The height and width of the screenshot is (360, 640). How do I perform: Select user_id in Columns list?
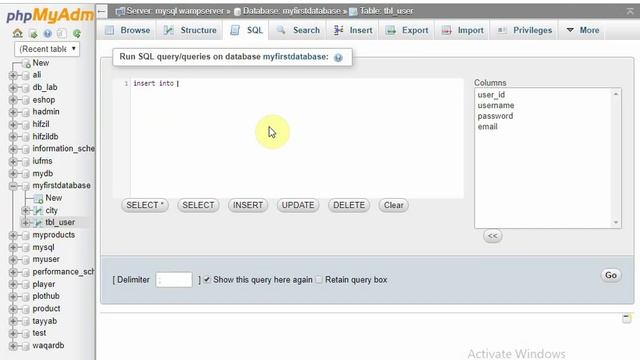491,95
